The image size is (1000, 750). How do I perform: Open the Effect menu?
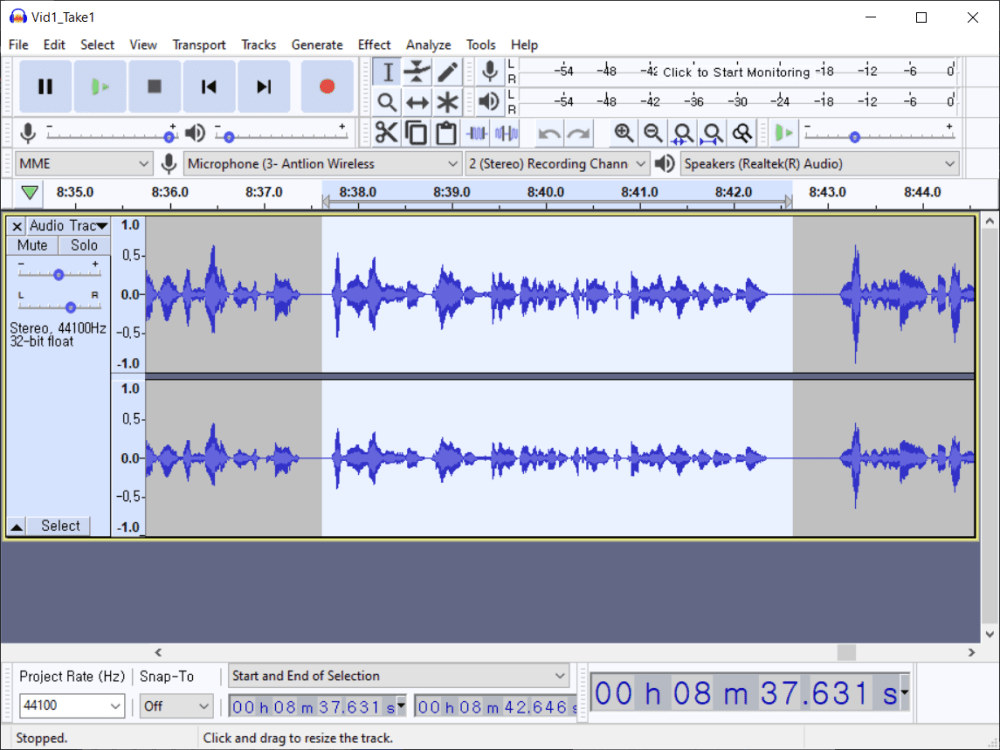pyautogui.click(x=374, y=45)
